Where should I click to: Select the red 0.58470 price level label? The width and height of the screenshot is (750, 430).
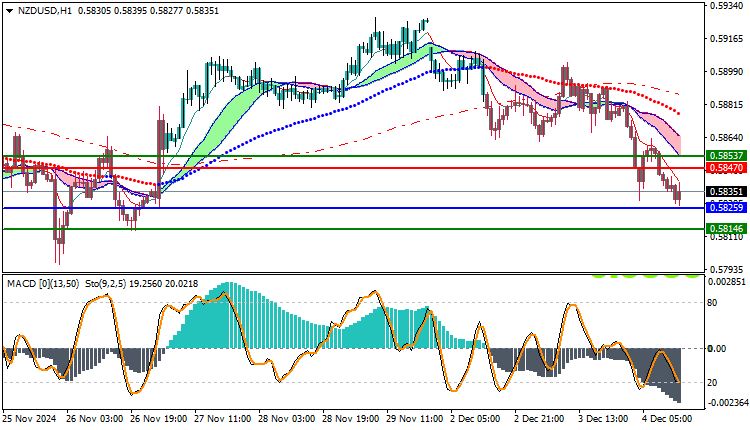[x=727, y=168]
